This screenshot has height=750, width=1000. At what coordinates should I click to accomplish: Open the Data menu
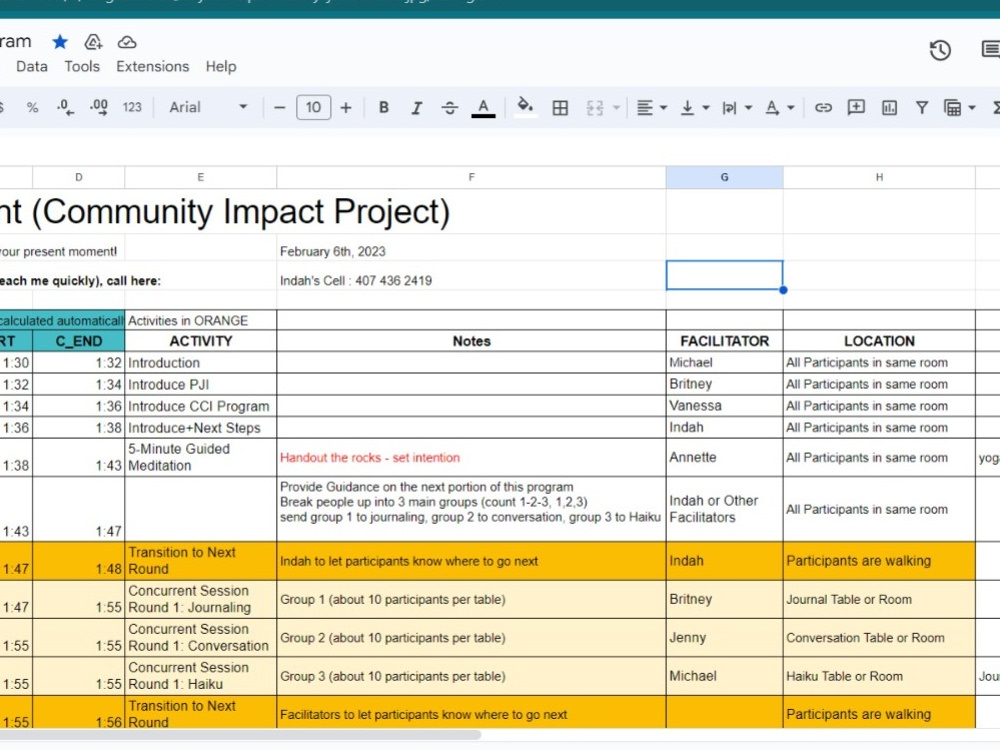[32, 66]
